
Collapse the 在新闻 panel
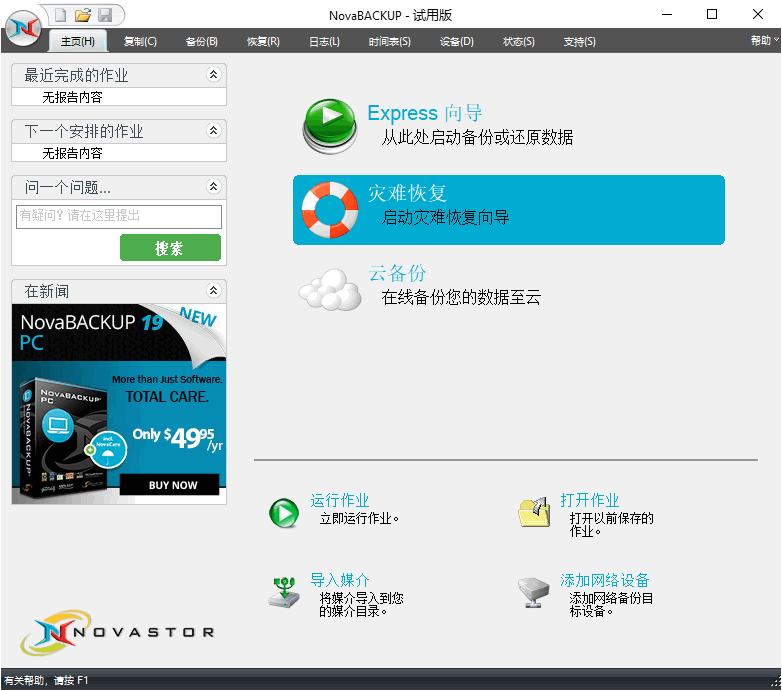[x=213, y=291]
